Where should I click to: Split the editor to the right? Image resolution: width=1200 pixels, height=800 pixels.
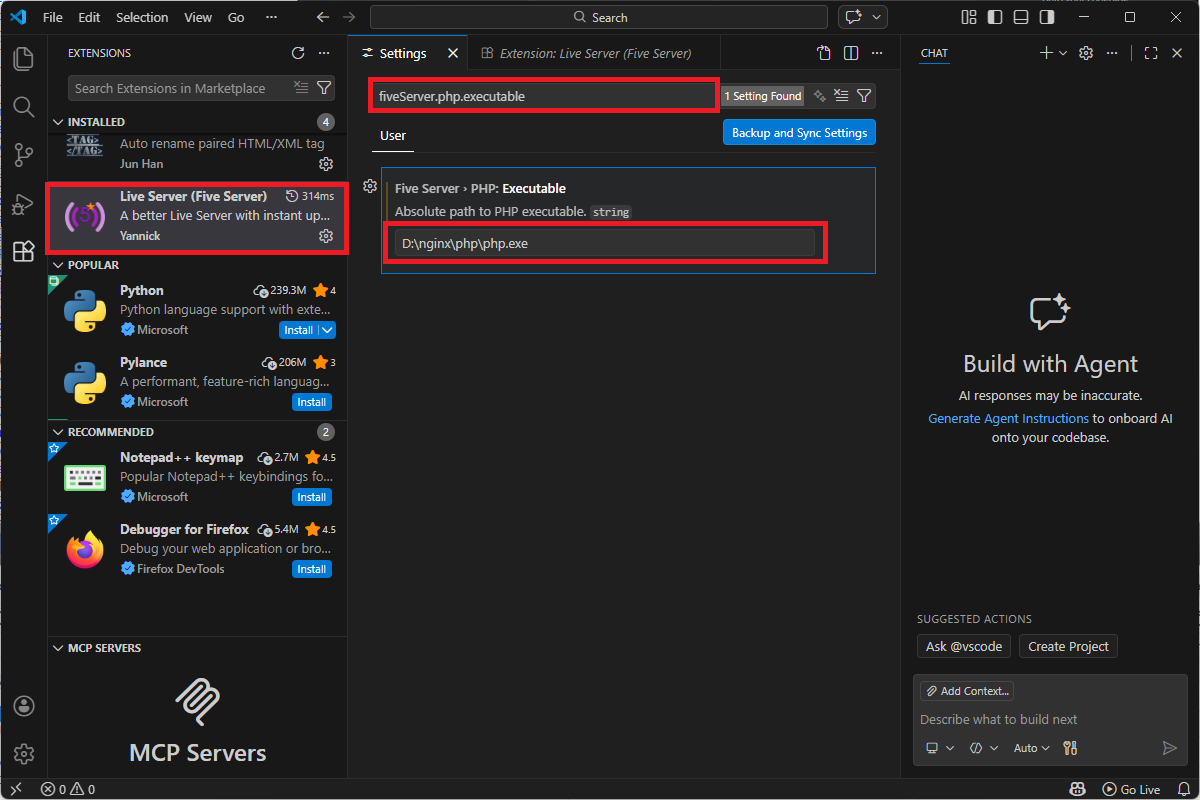coord(851,53)
